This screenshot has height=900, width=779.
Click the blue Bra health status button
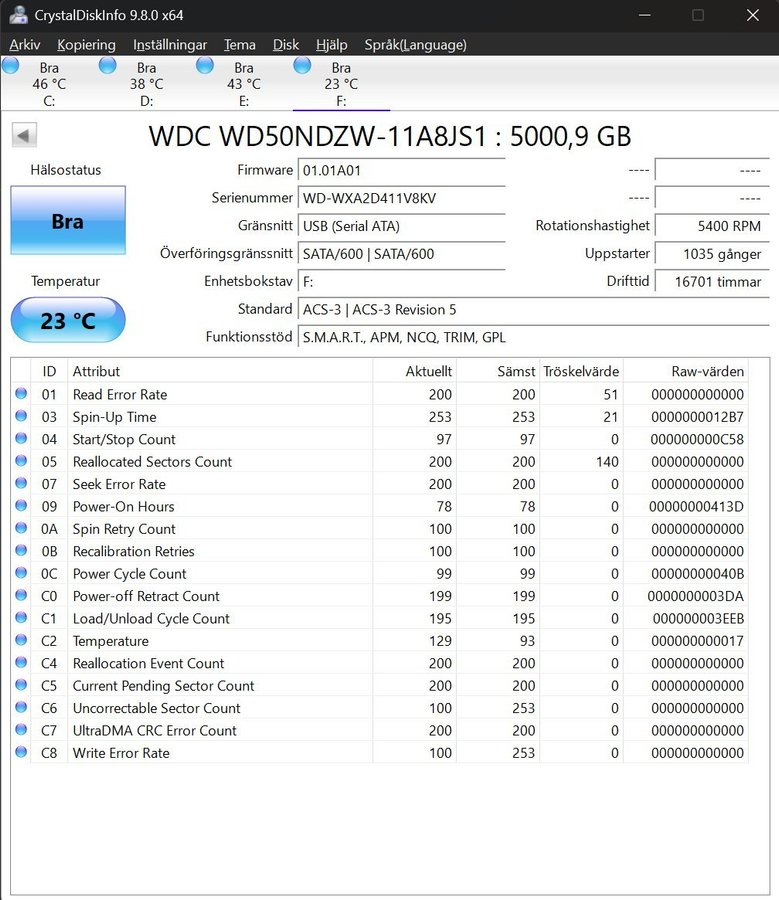click(68, 220)
